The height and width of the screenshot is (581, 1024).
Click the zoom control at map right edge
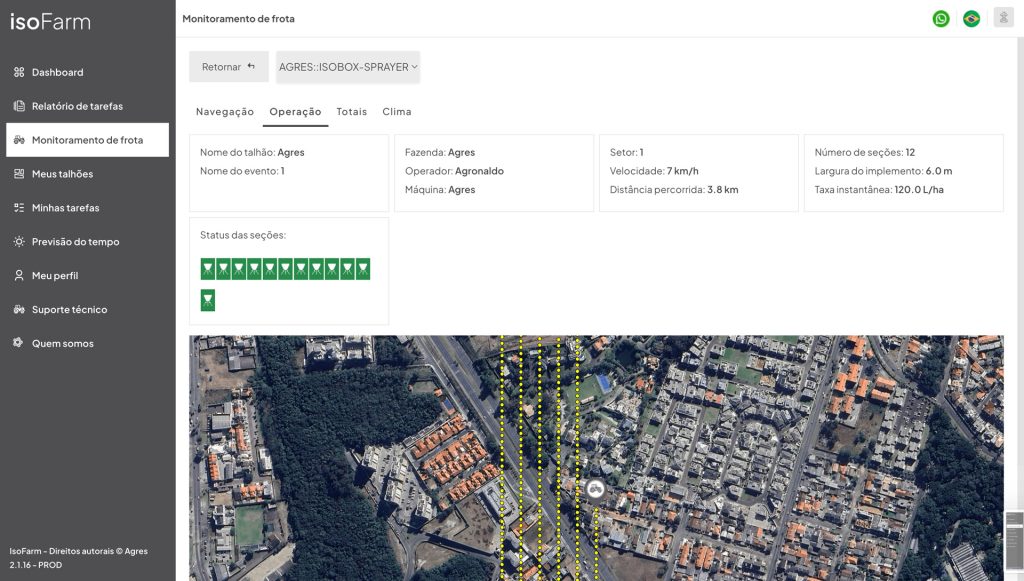[1014, 540]
